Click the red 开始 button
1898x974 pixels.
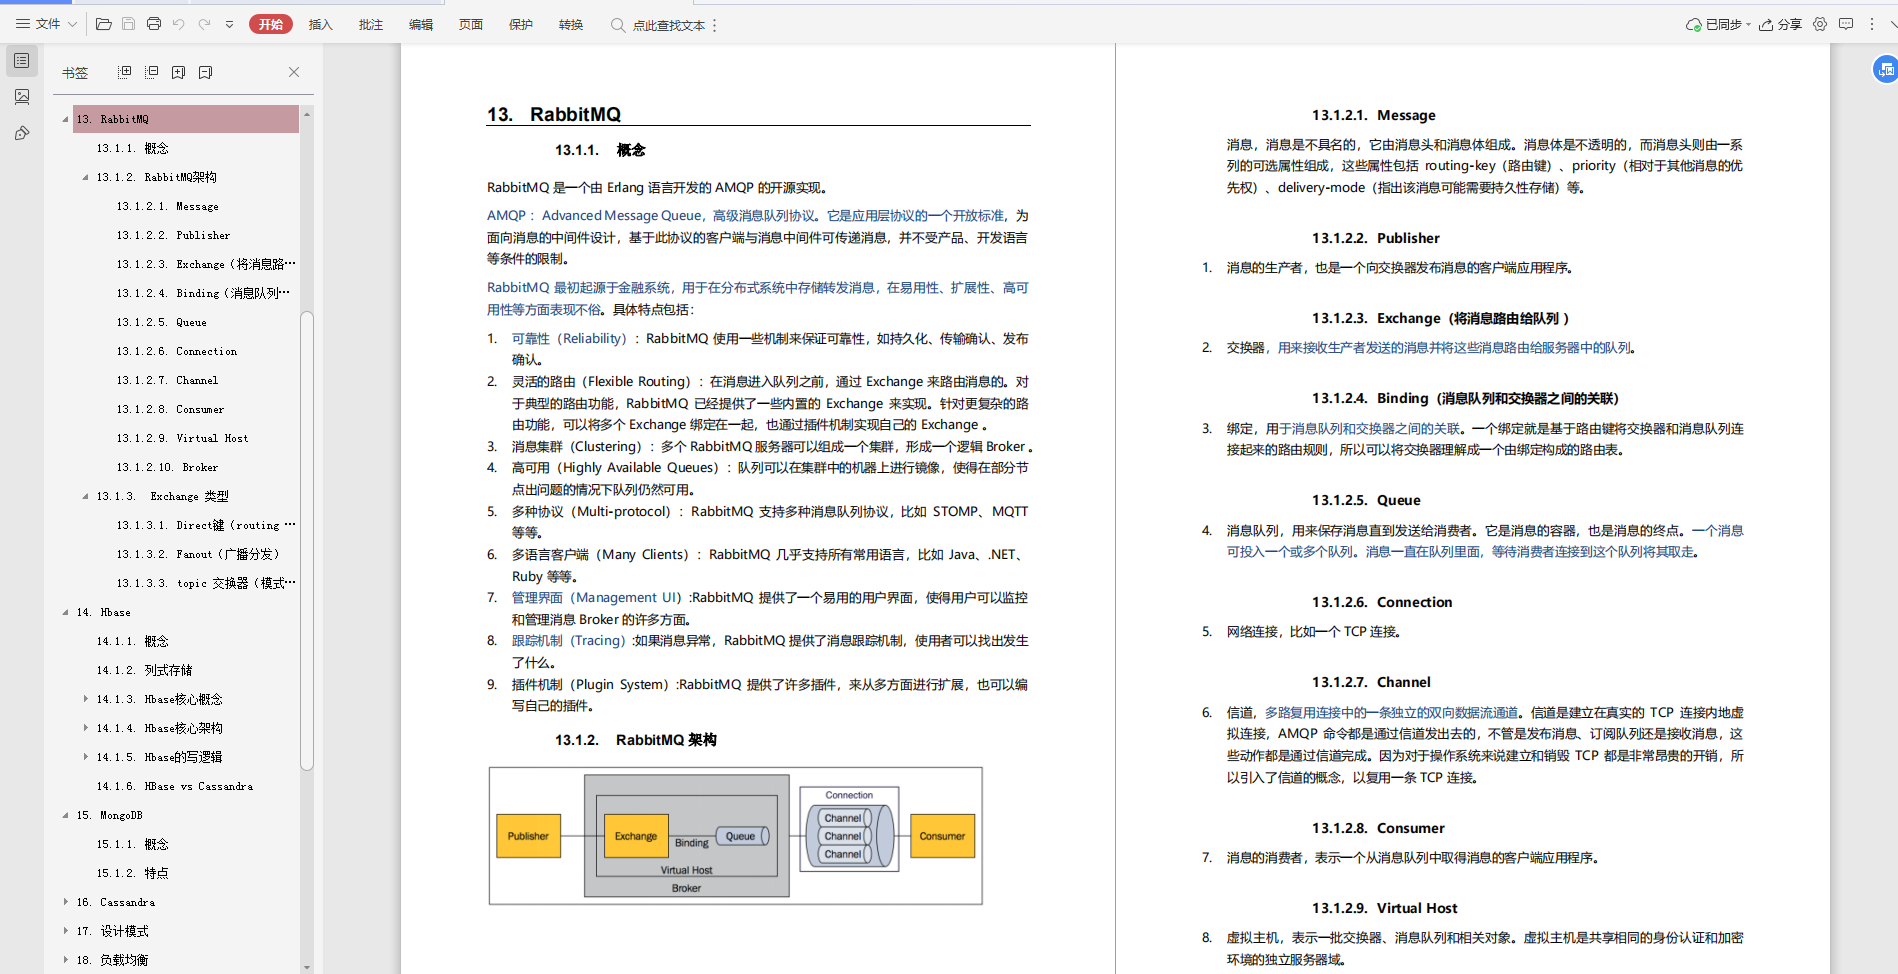pos(270,23)
